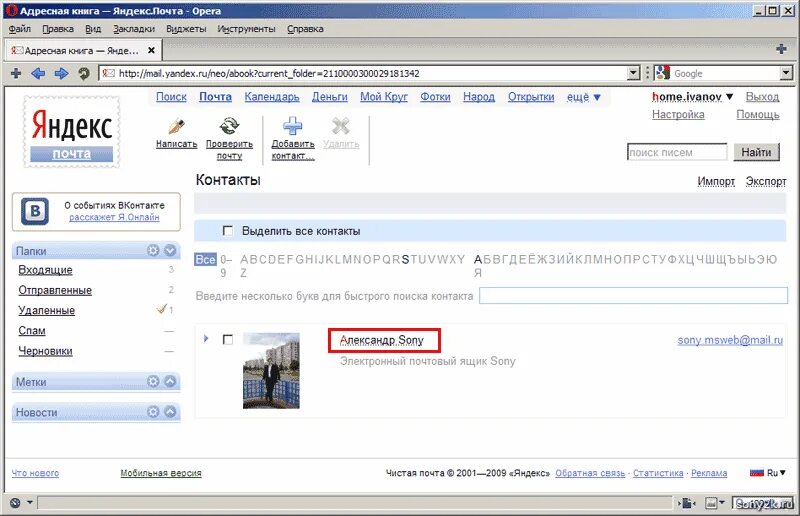Open the Ru language dropdown

776,473
